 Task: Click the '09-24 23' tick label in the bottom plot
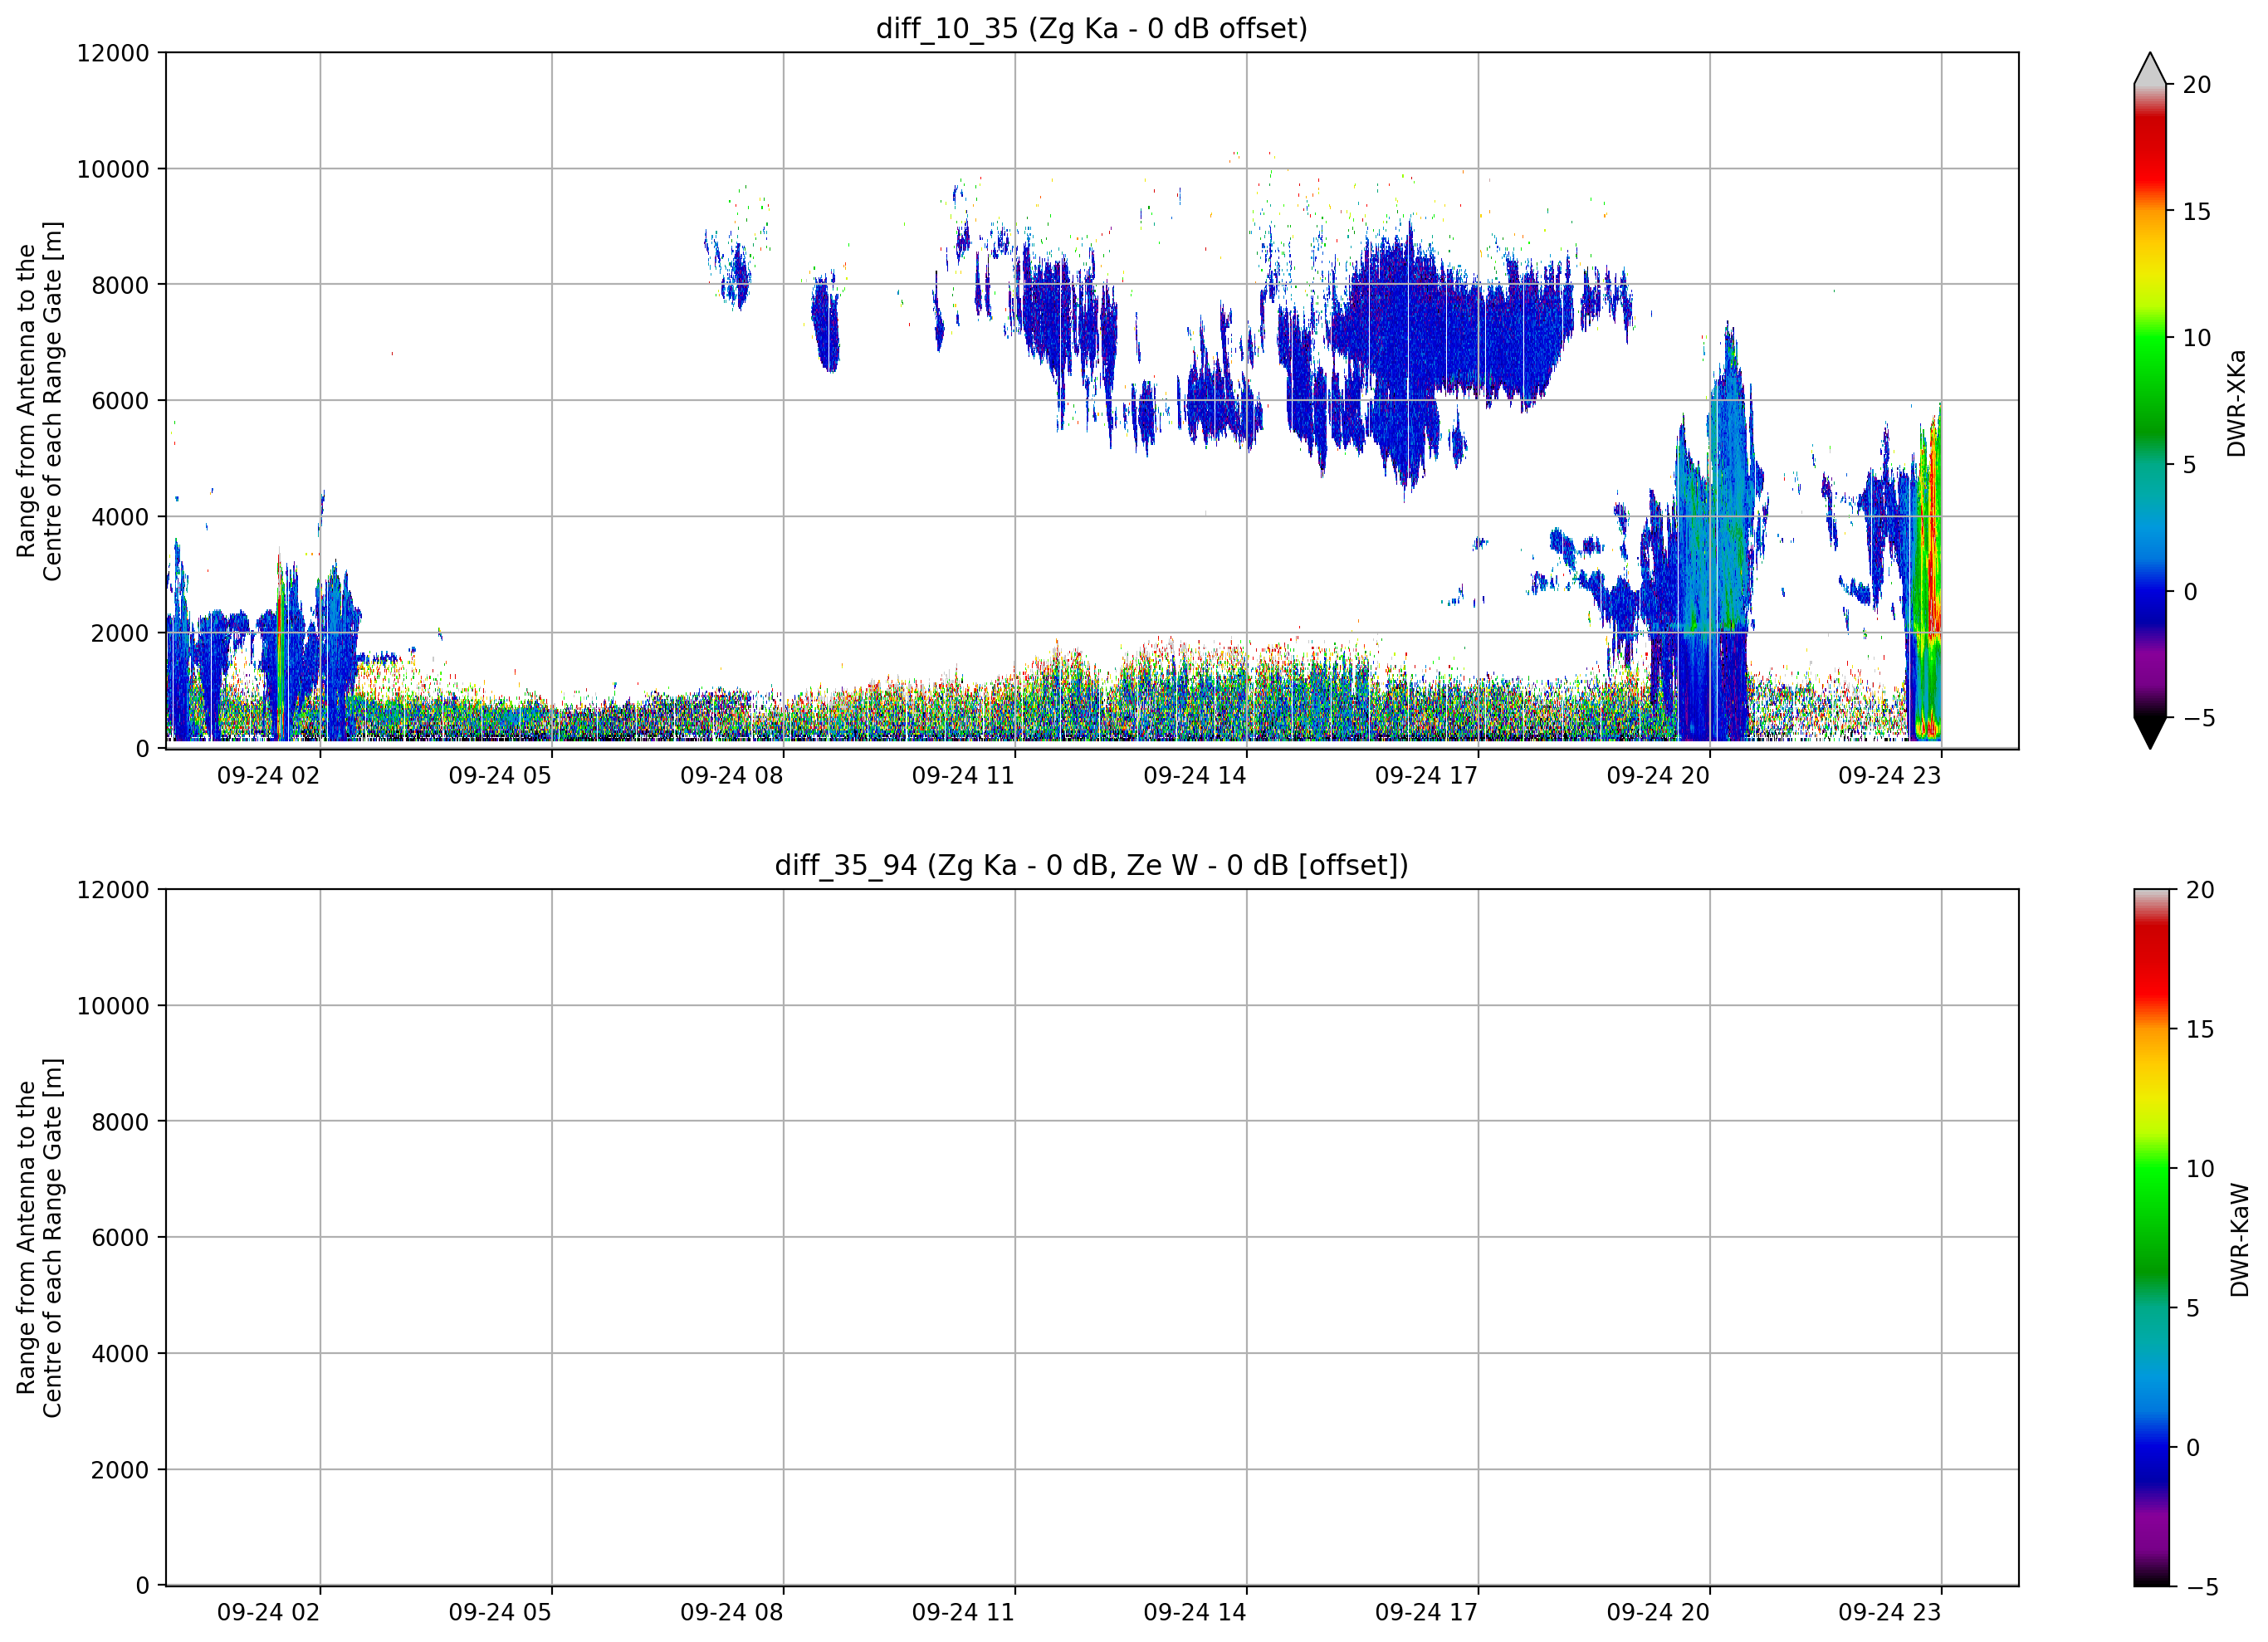click(x=1890, y=1613)
